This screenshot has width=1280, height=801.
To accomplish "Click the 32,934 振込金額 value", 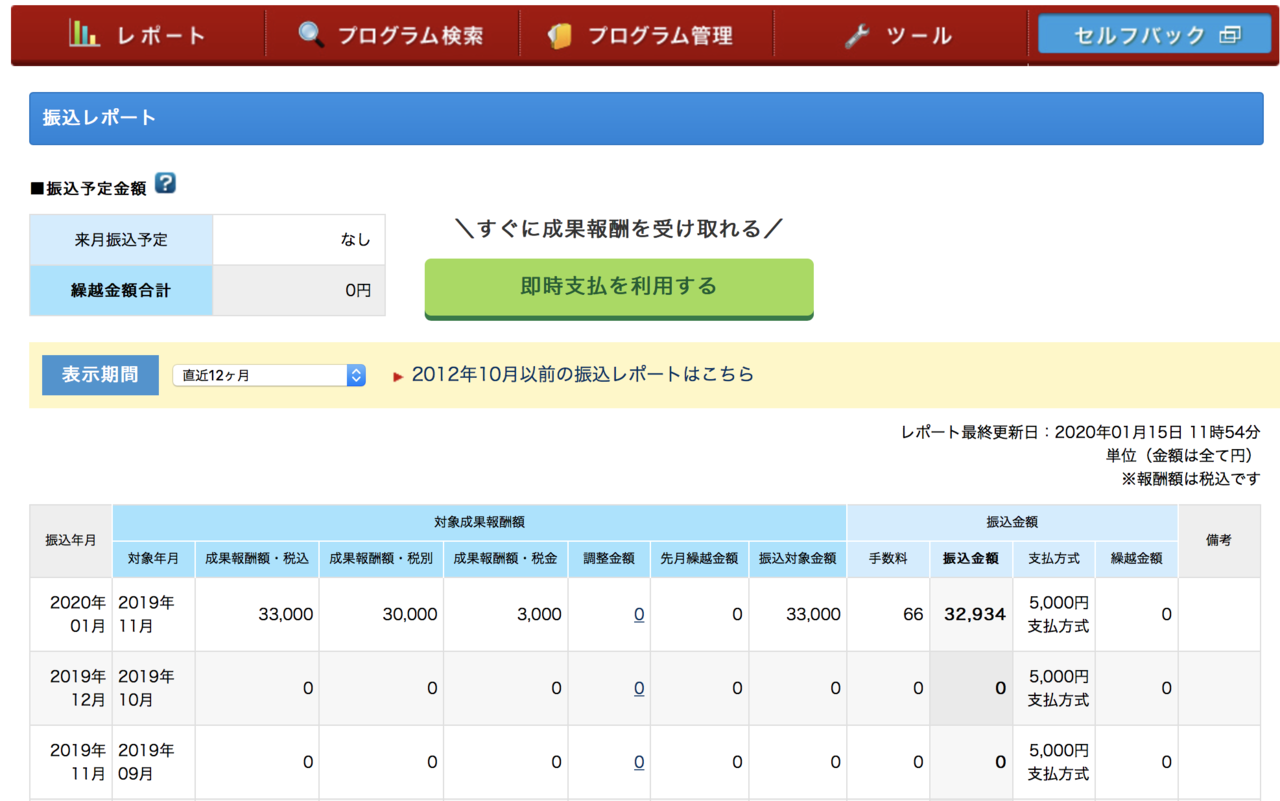I will pos(975,614).
